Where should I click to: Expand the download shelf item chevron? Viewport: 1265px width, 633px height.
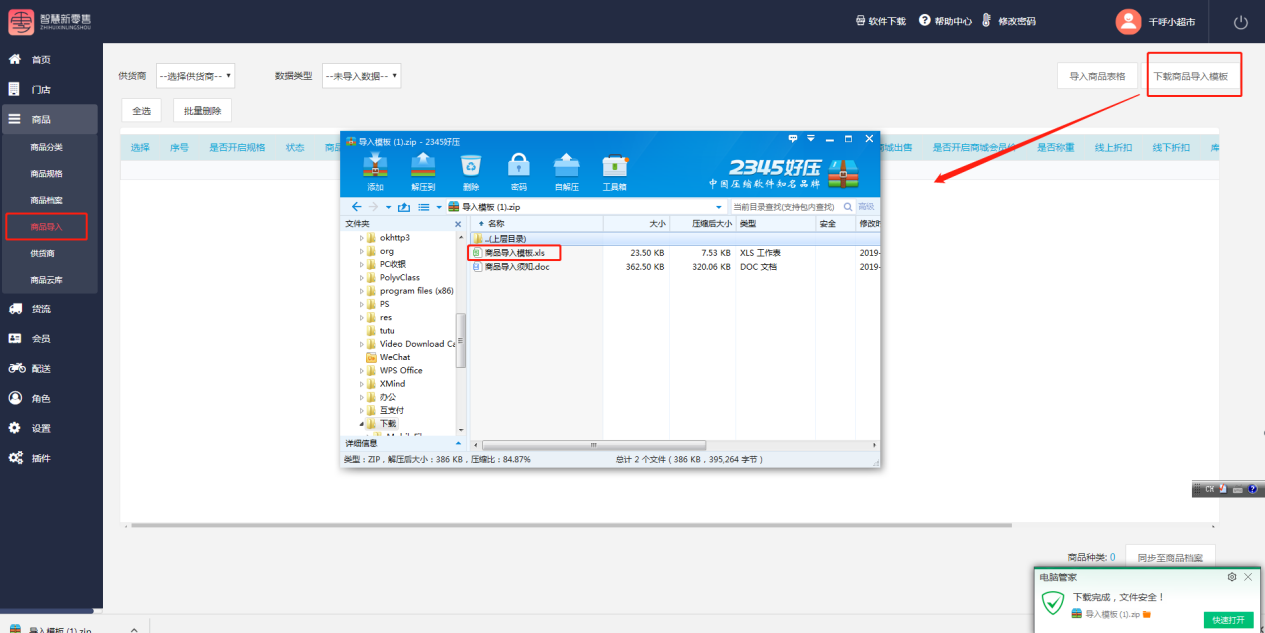(x=134, y=630)
